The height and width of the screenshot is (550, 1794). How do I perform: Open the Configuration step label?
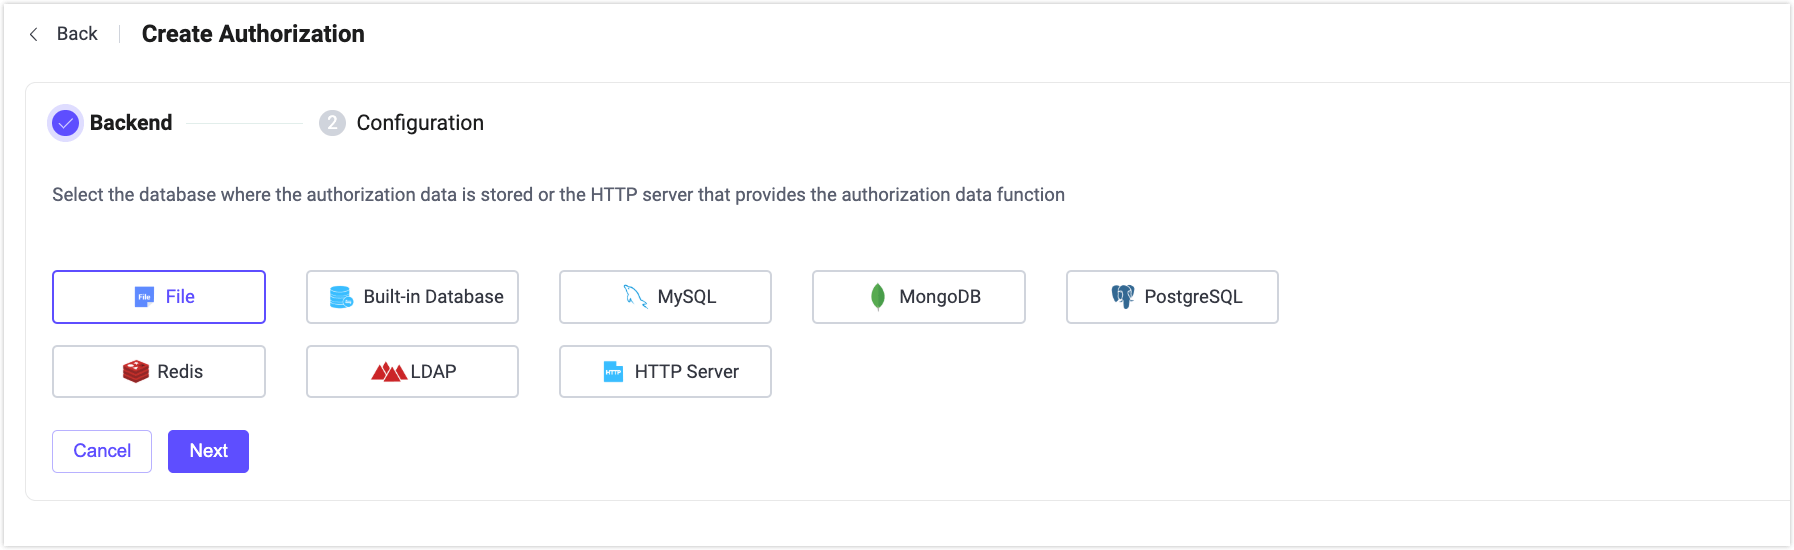point(420,123)
